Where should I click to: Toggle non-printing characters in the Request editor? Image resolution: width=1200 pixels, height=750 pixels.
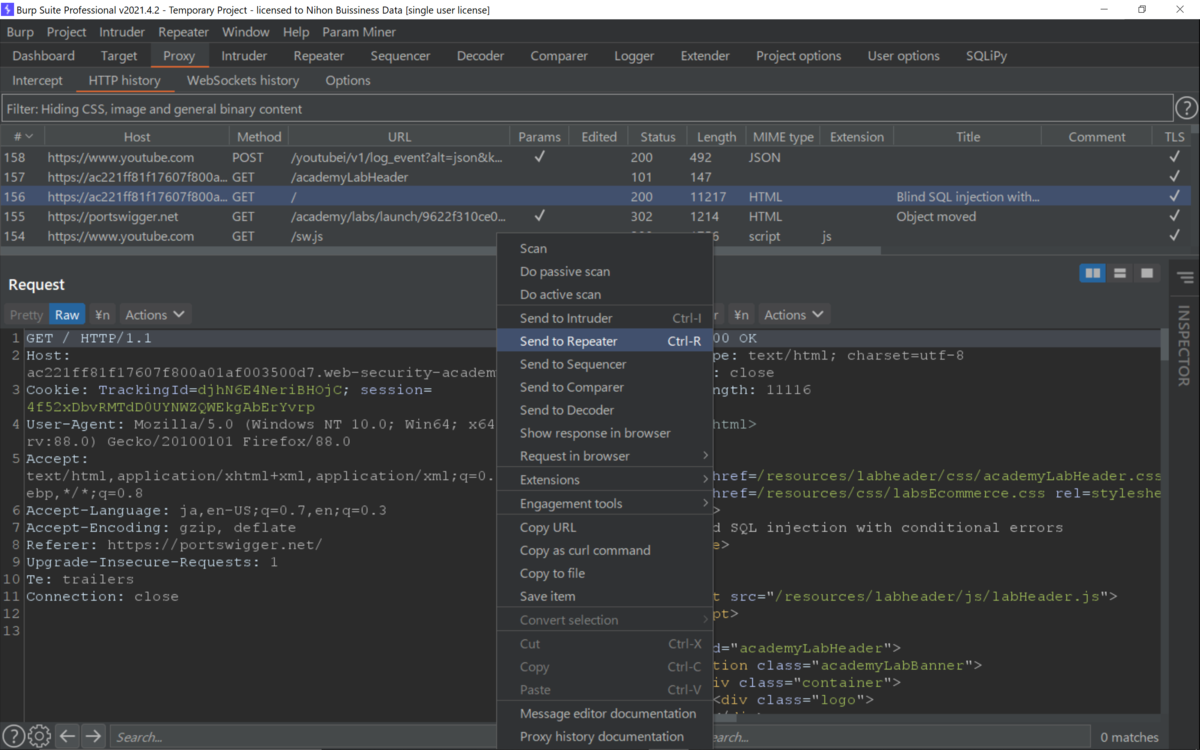click(101, 313)
